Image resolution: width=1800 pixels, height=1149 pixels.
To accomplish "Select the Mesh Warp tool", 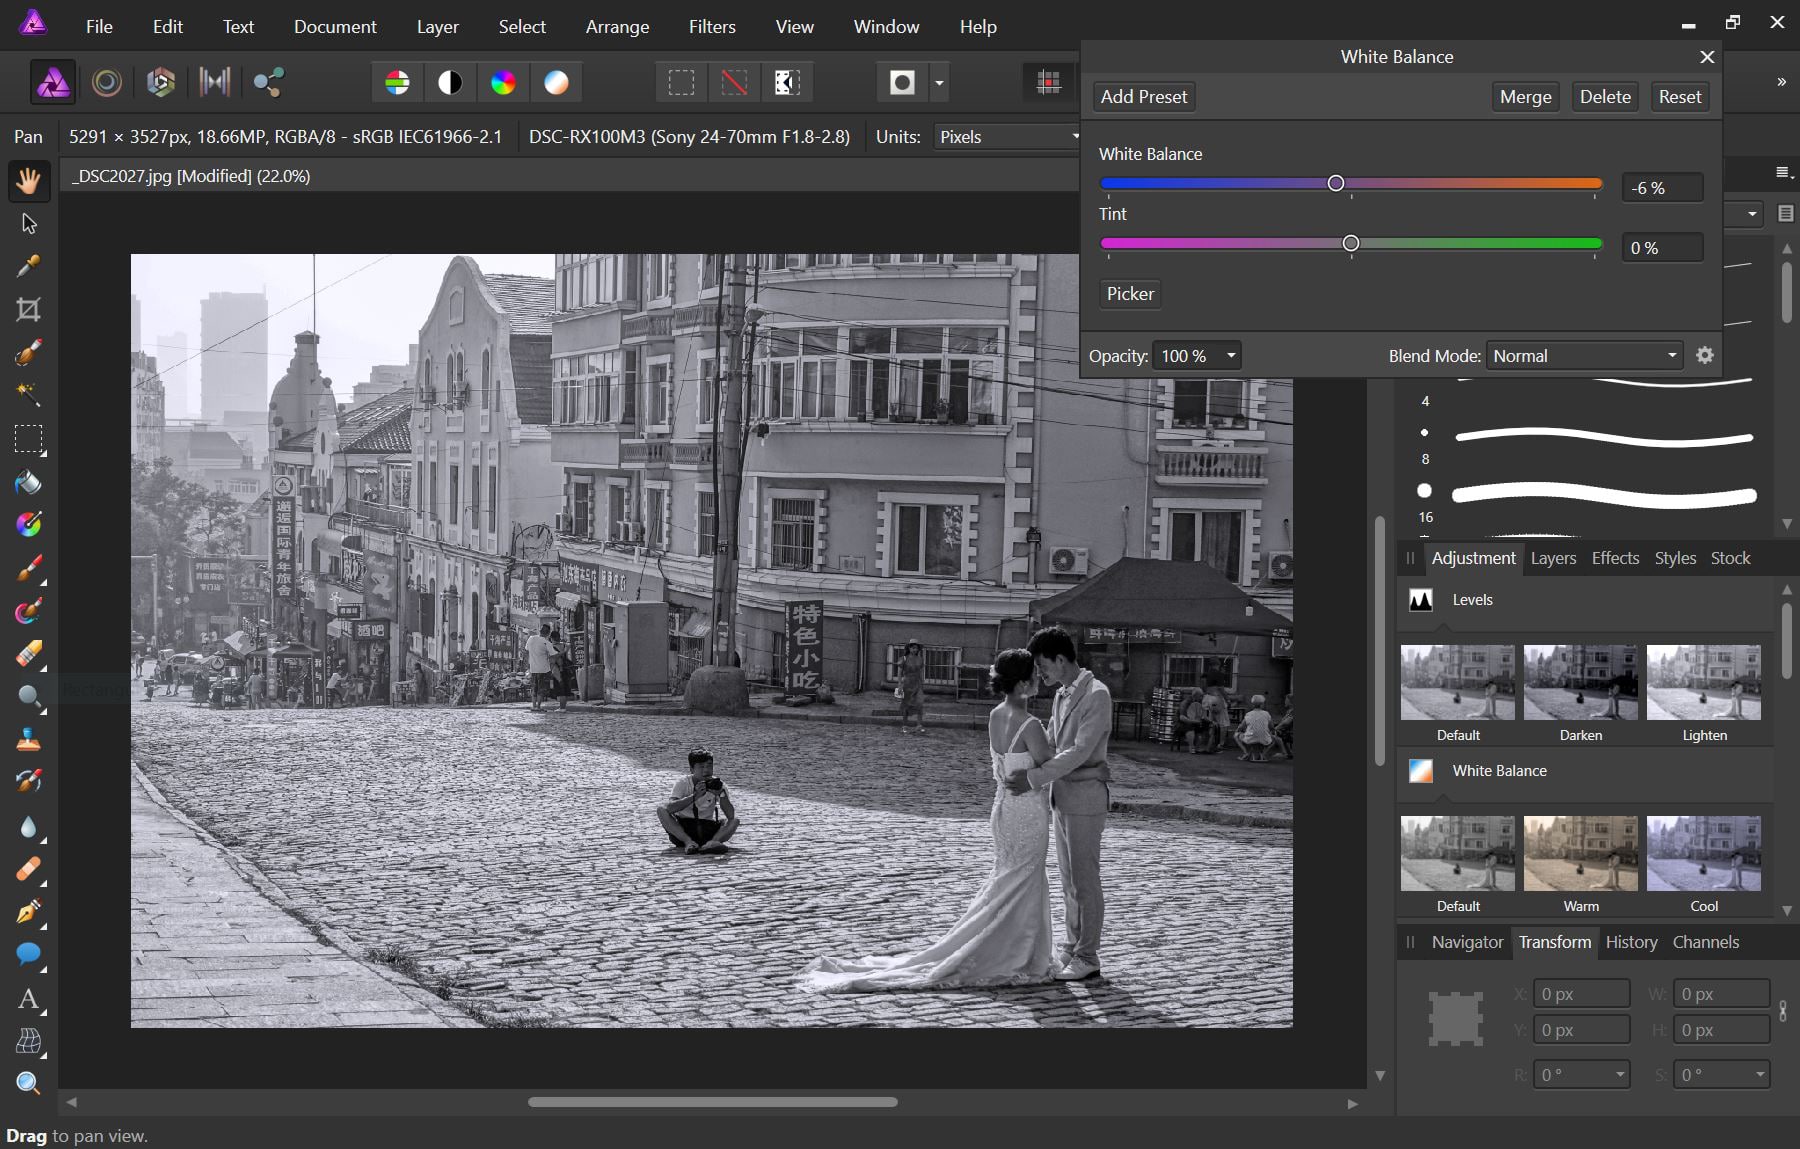I will point(28,1043).
